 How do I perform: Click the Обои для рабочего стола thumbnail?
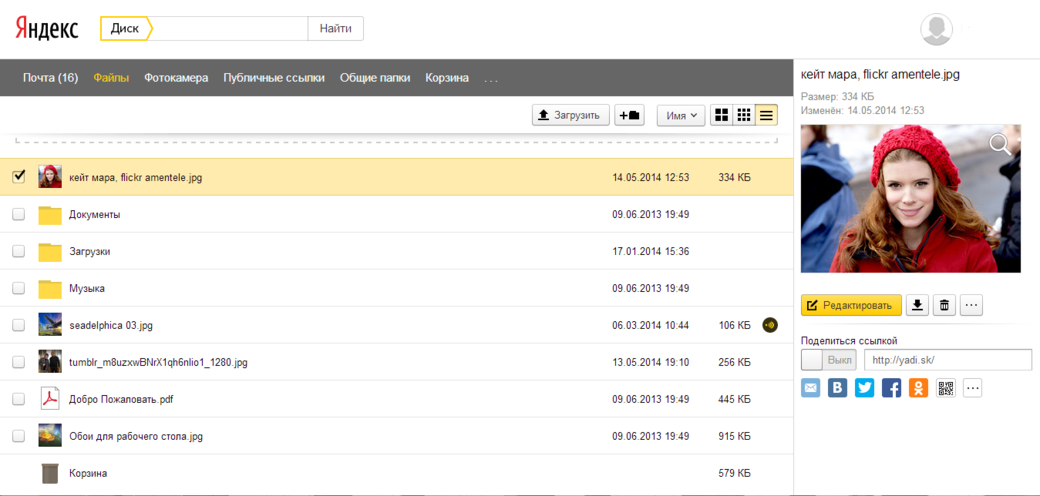[50, 436]
